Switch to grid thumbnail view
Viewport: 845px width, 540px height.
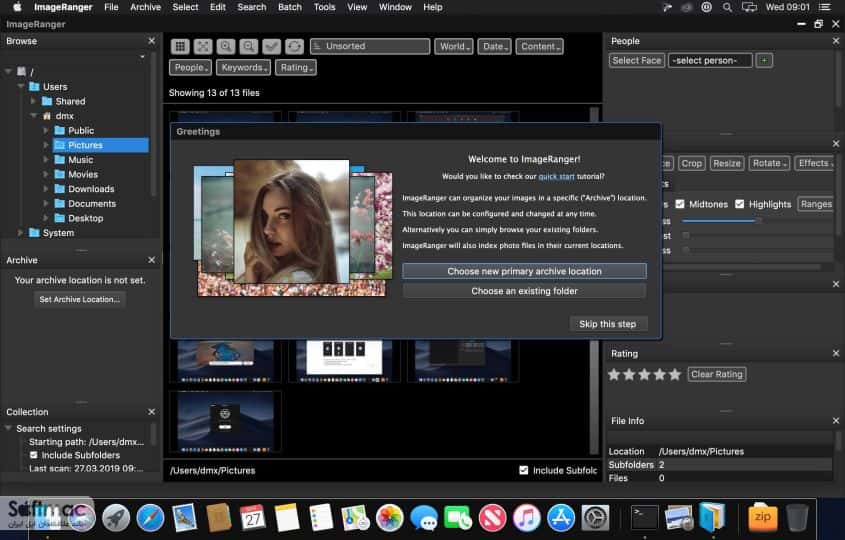tap(180, 46)
